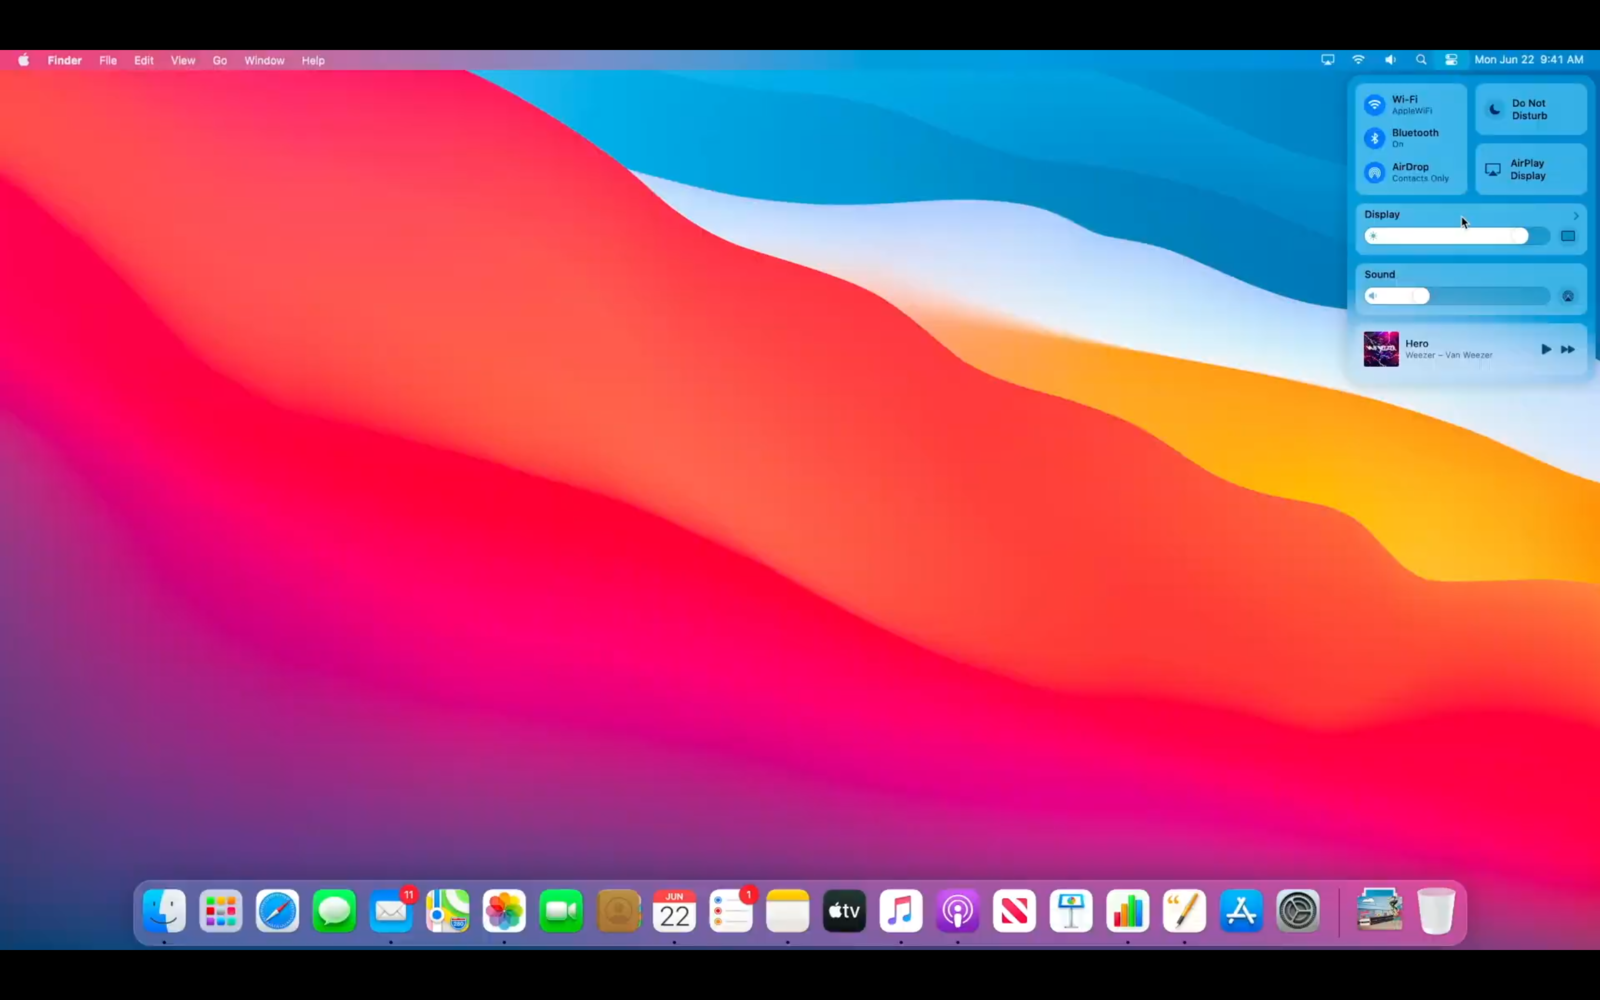This screenshot has width=1600, height=1000.
Task: Launch Safari from the Dock
Action: click(x=277, y=911)
